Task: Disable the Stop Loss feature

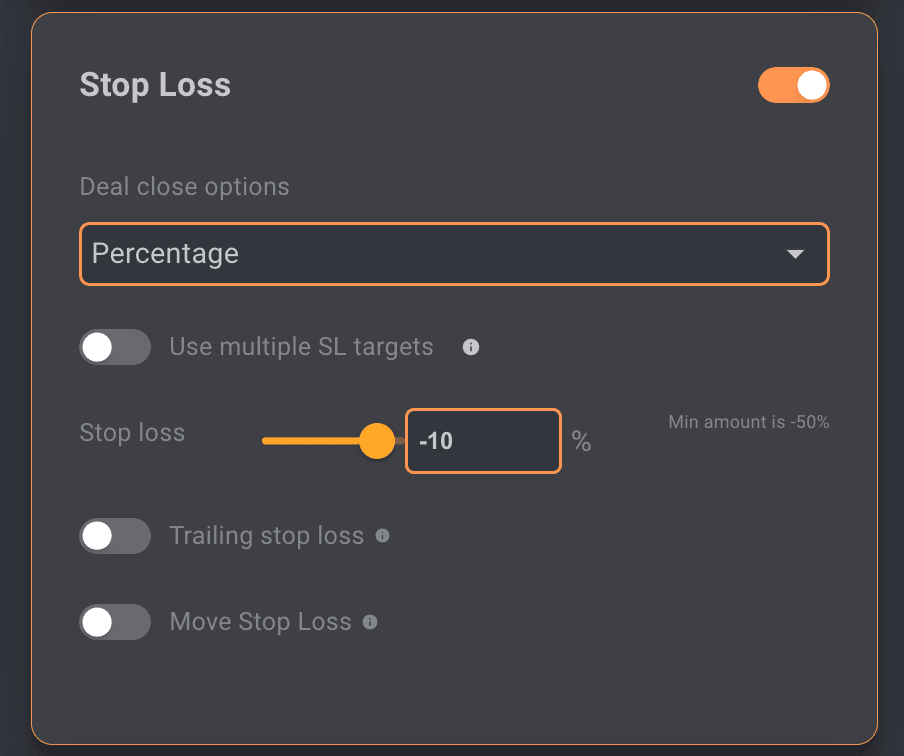Action: pyautogui.click(x=793, y=85)
